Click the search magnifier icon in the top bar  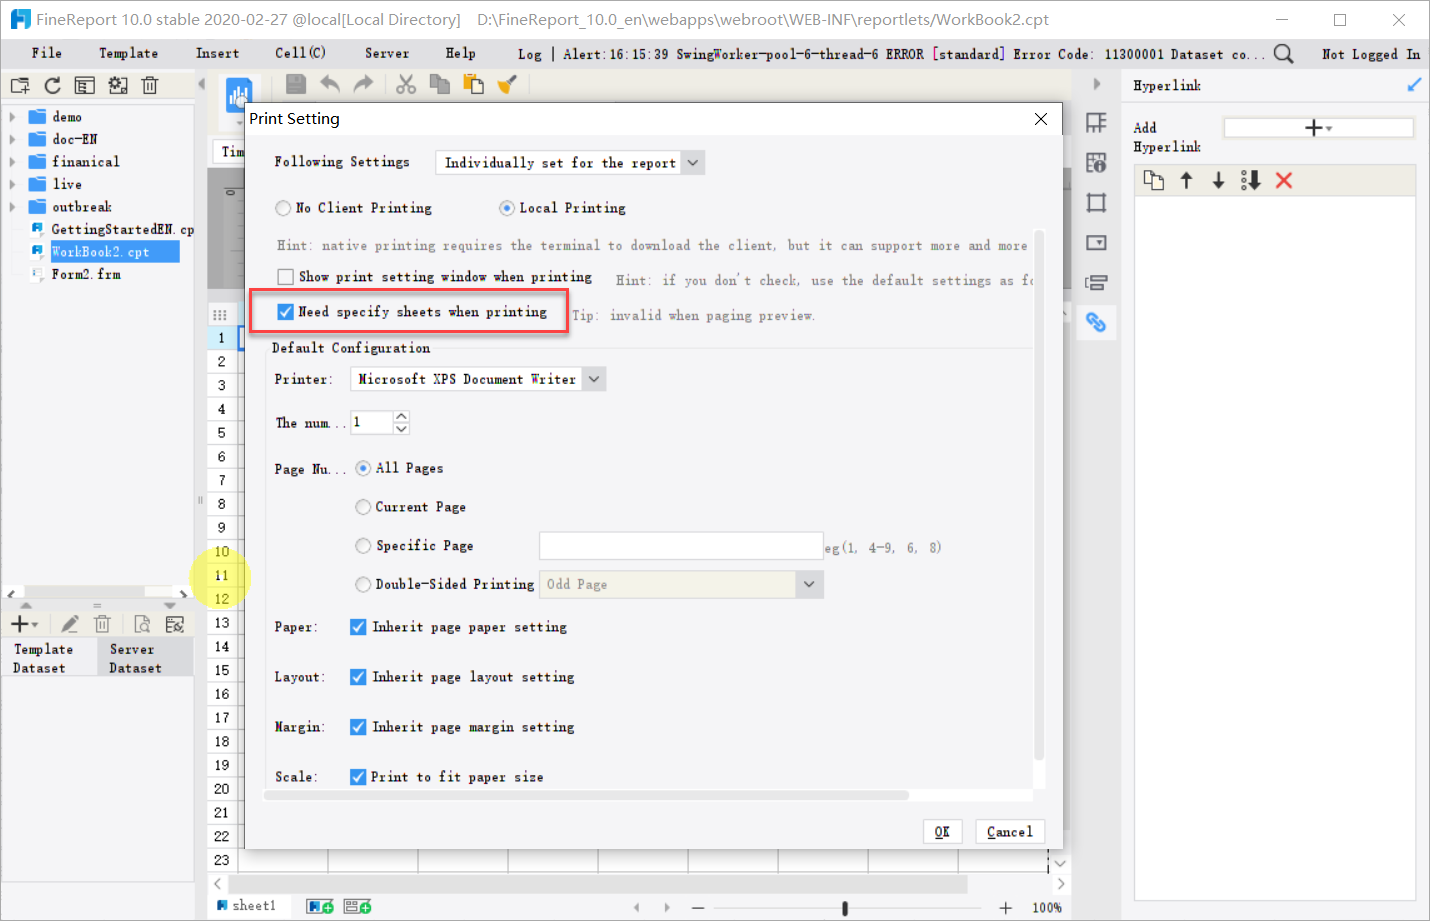click(1283, 54)
